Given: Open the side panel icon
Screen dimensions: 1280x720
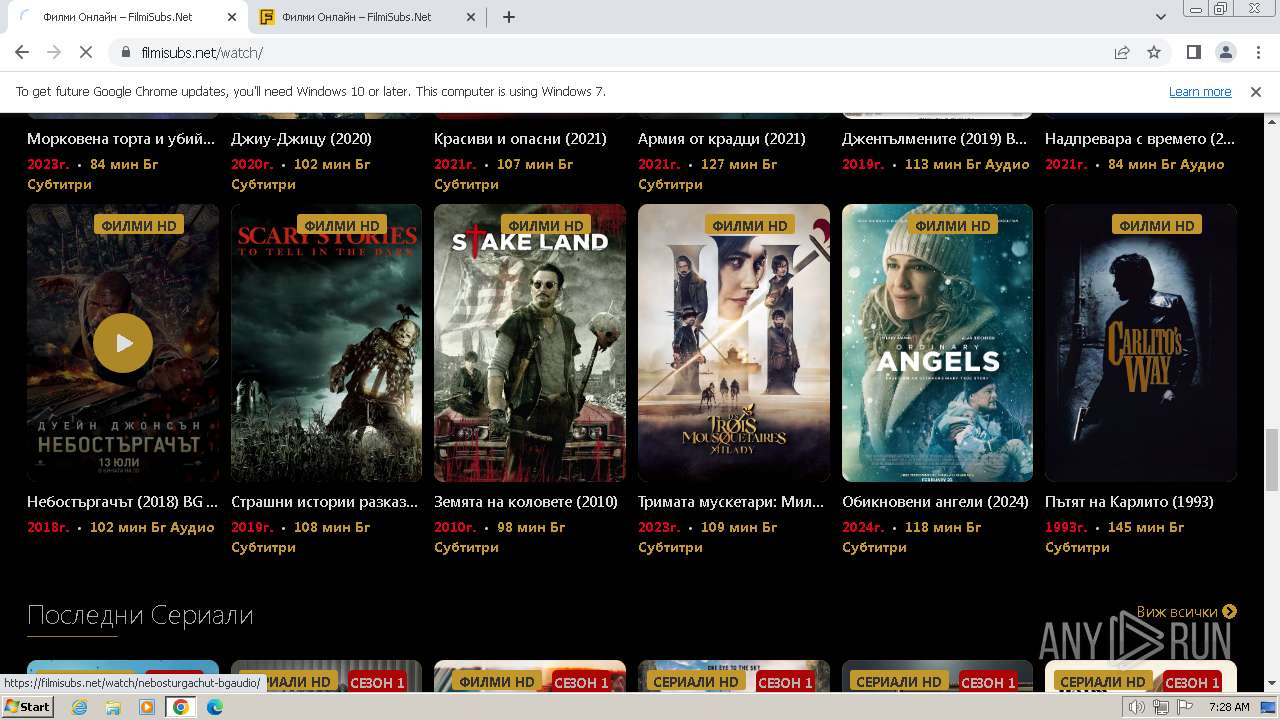Looking at the screenshot, I should tap(1193, 52).
